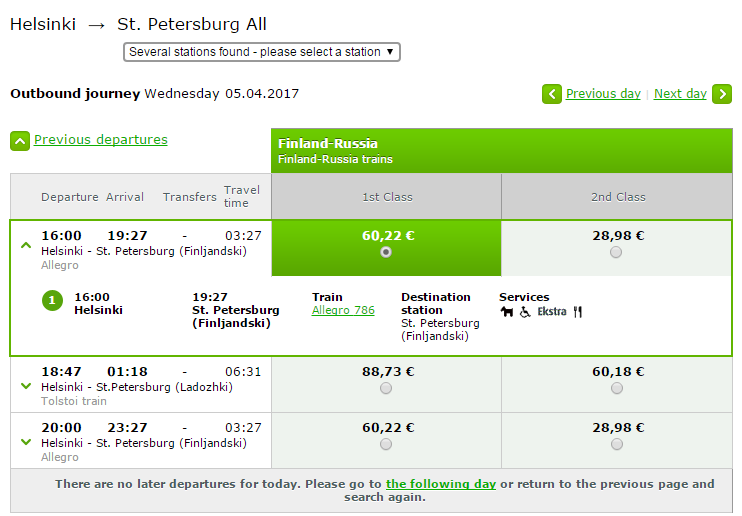This screenshot has height=516, width=742.
Task: Open the Allegro 786 train link
Action: (x=343, y=311)
